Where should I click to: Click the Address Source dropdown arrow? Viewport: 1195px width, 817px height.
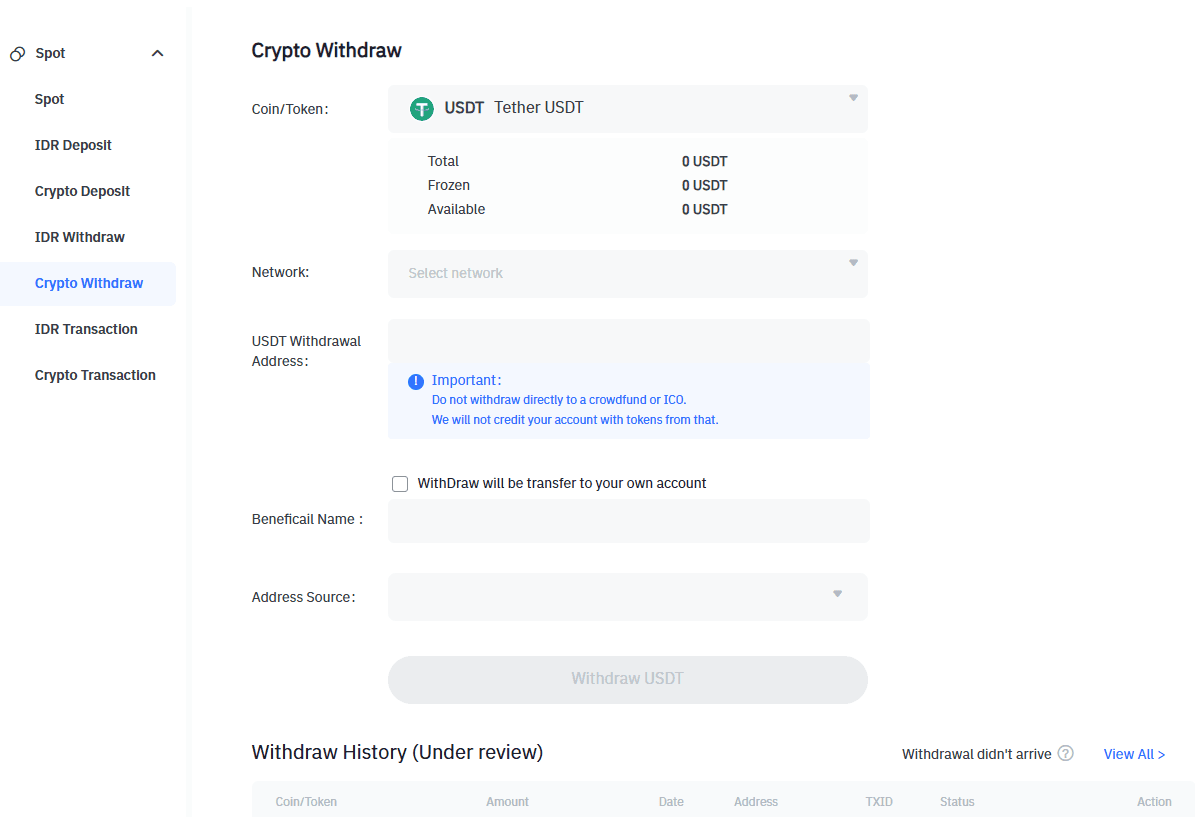[837, 594]
